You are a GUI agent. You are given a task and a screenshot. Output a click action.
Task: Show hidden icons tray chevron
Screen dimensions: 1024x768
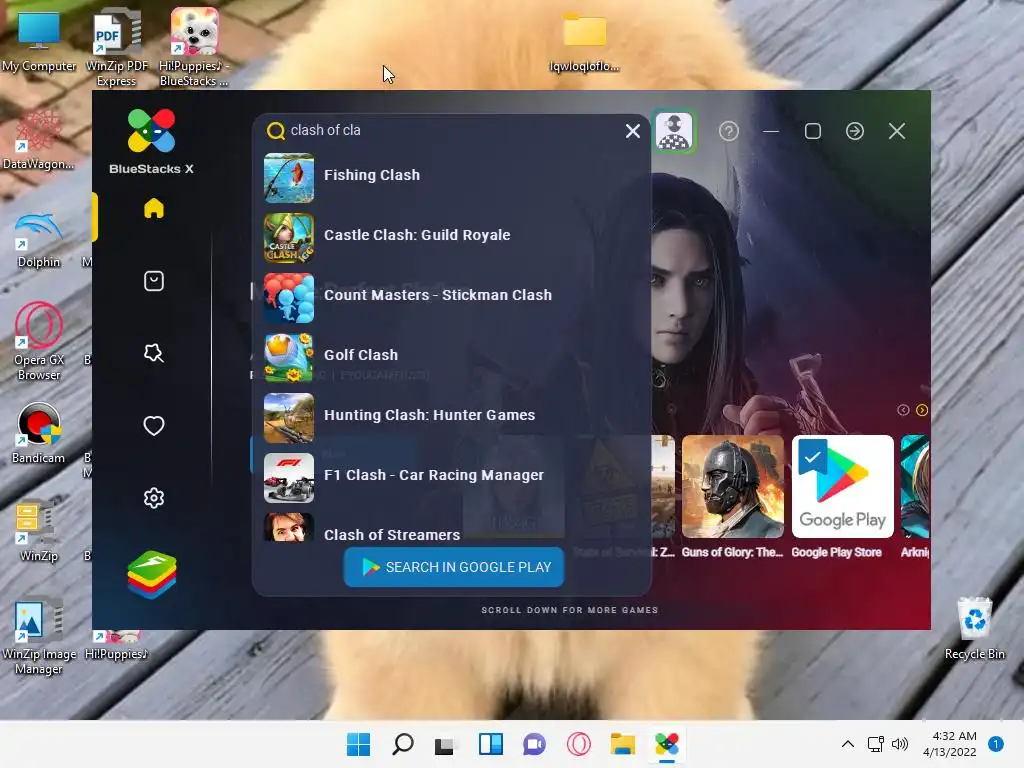[848, 744]
